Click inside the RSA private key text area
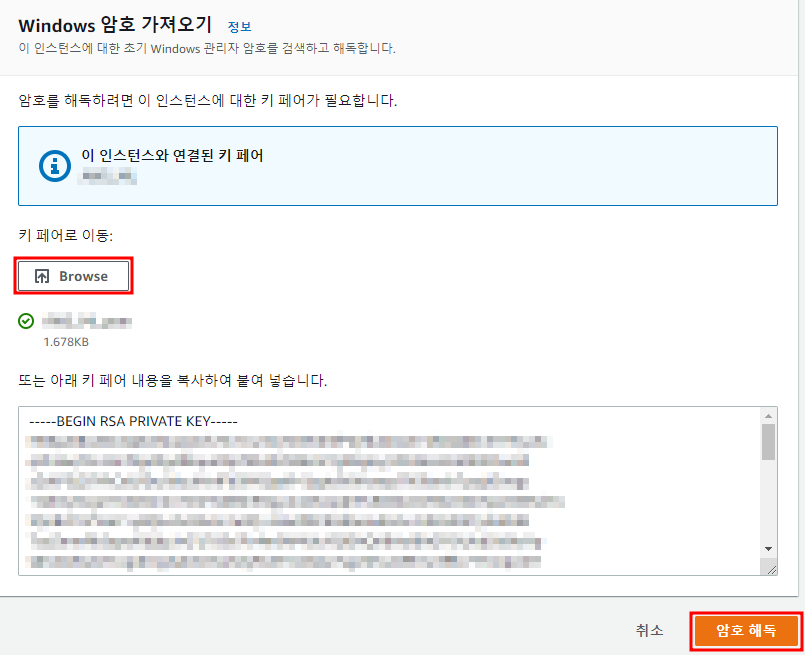 (390, 491)
